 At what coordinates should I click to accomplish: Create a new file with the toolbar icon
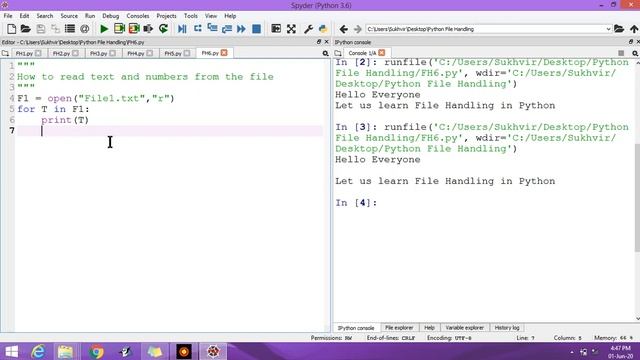(11, 29)
